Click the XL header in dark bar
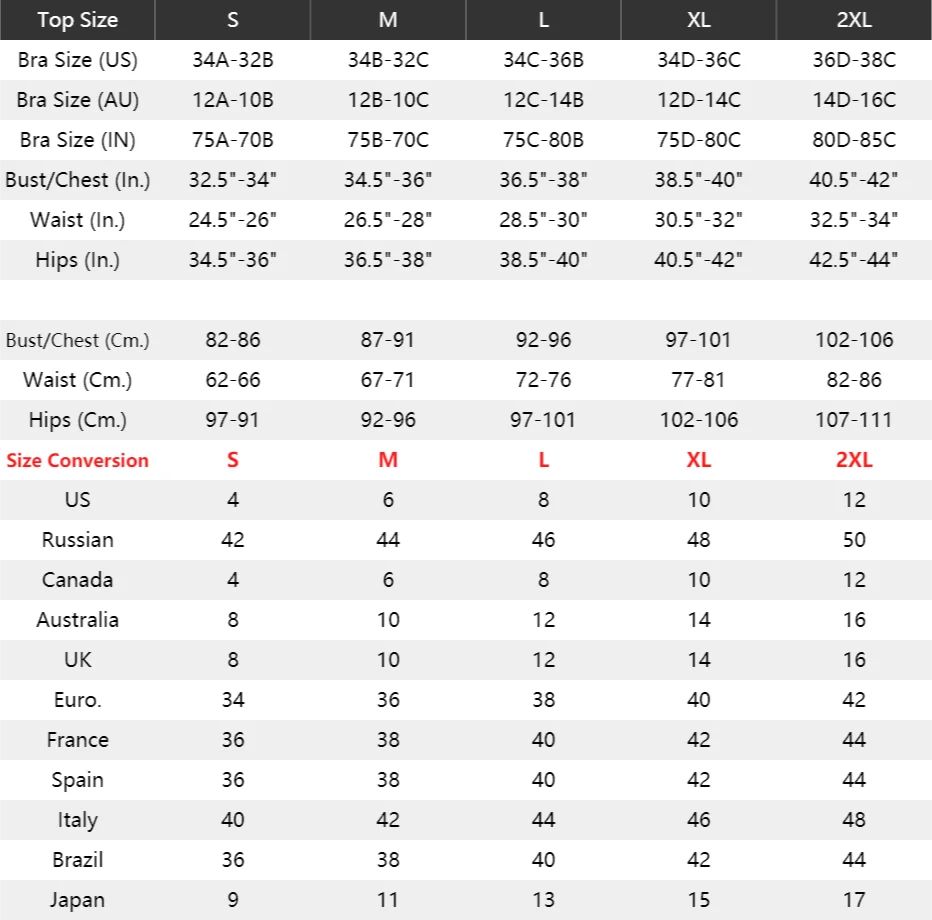Screen dimensions: 932x920 click(x=698, y=20)
